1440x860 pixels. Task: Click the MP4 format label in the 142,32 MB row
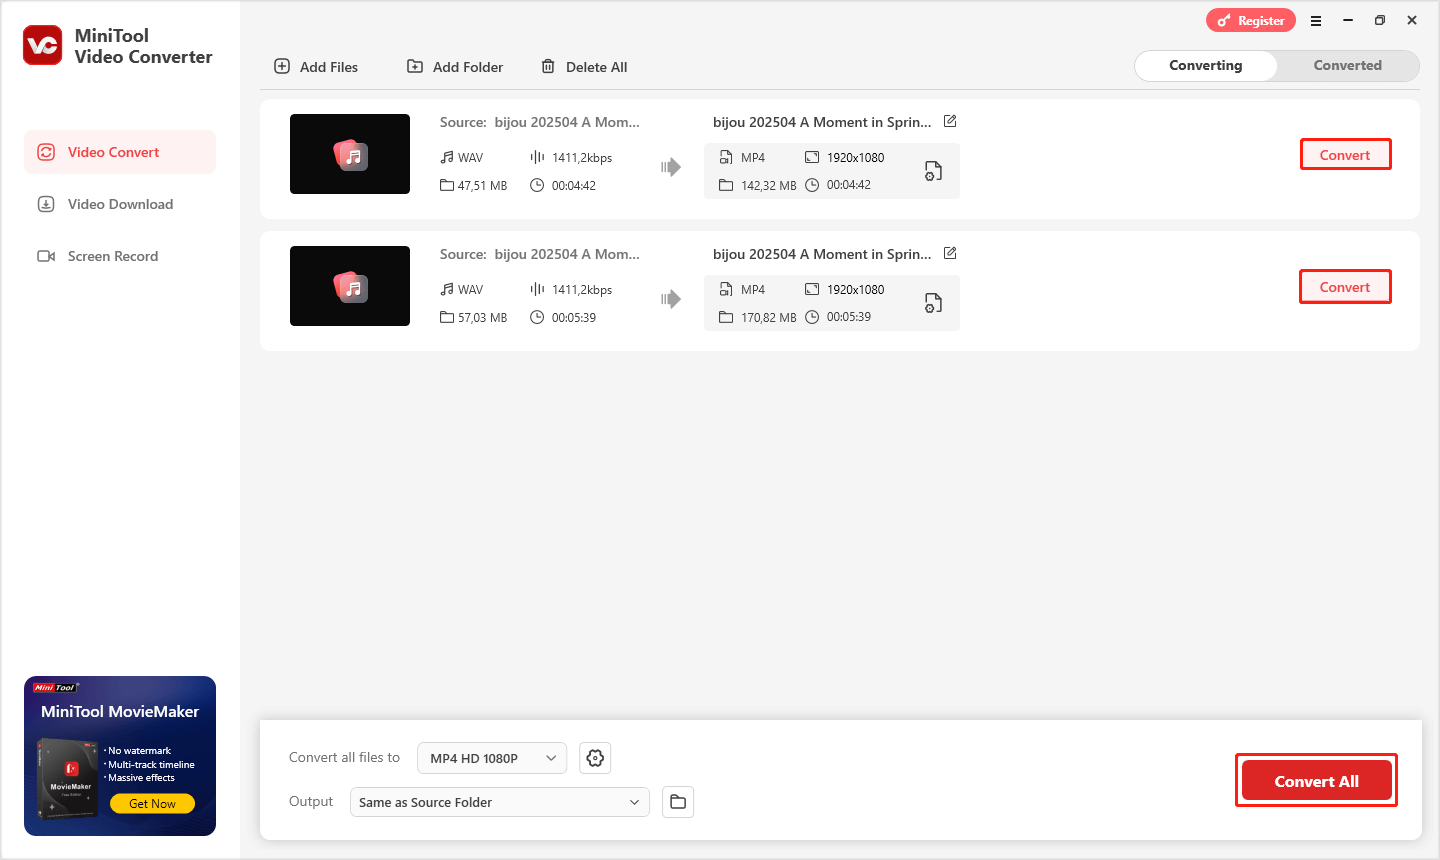click(x=753, y=157)
